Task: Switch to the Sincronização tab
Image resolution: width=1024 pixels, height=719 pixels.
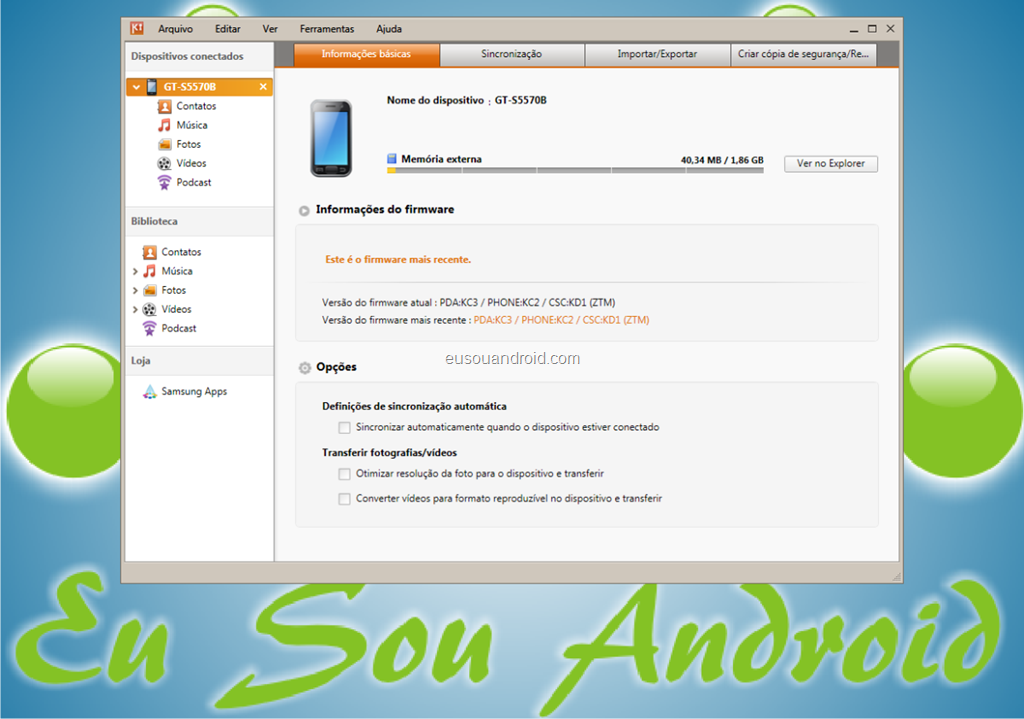Action: pyautogui.click(x=511, y=54)
